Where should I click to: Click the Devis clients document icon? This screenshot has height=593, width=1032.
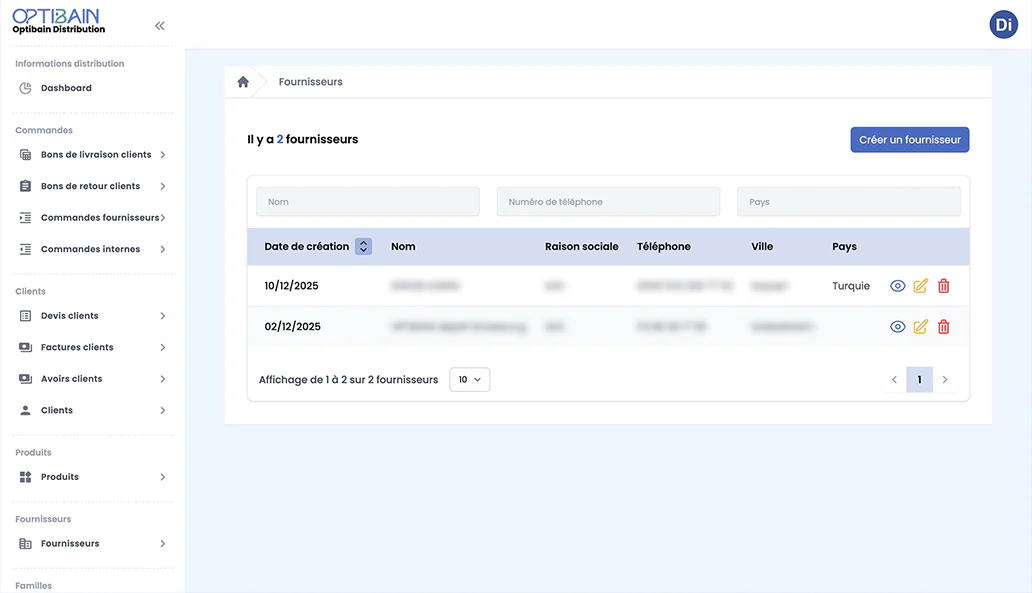(25, 316)
